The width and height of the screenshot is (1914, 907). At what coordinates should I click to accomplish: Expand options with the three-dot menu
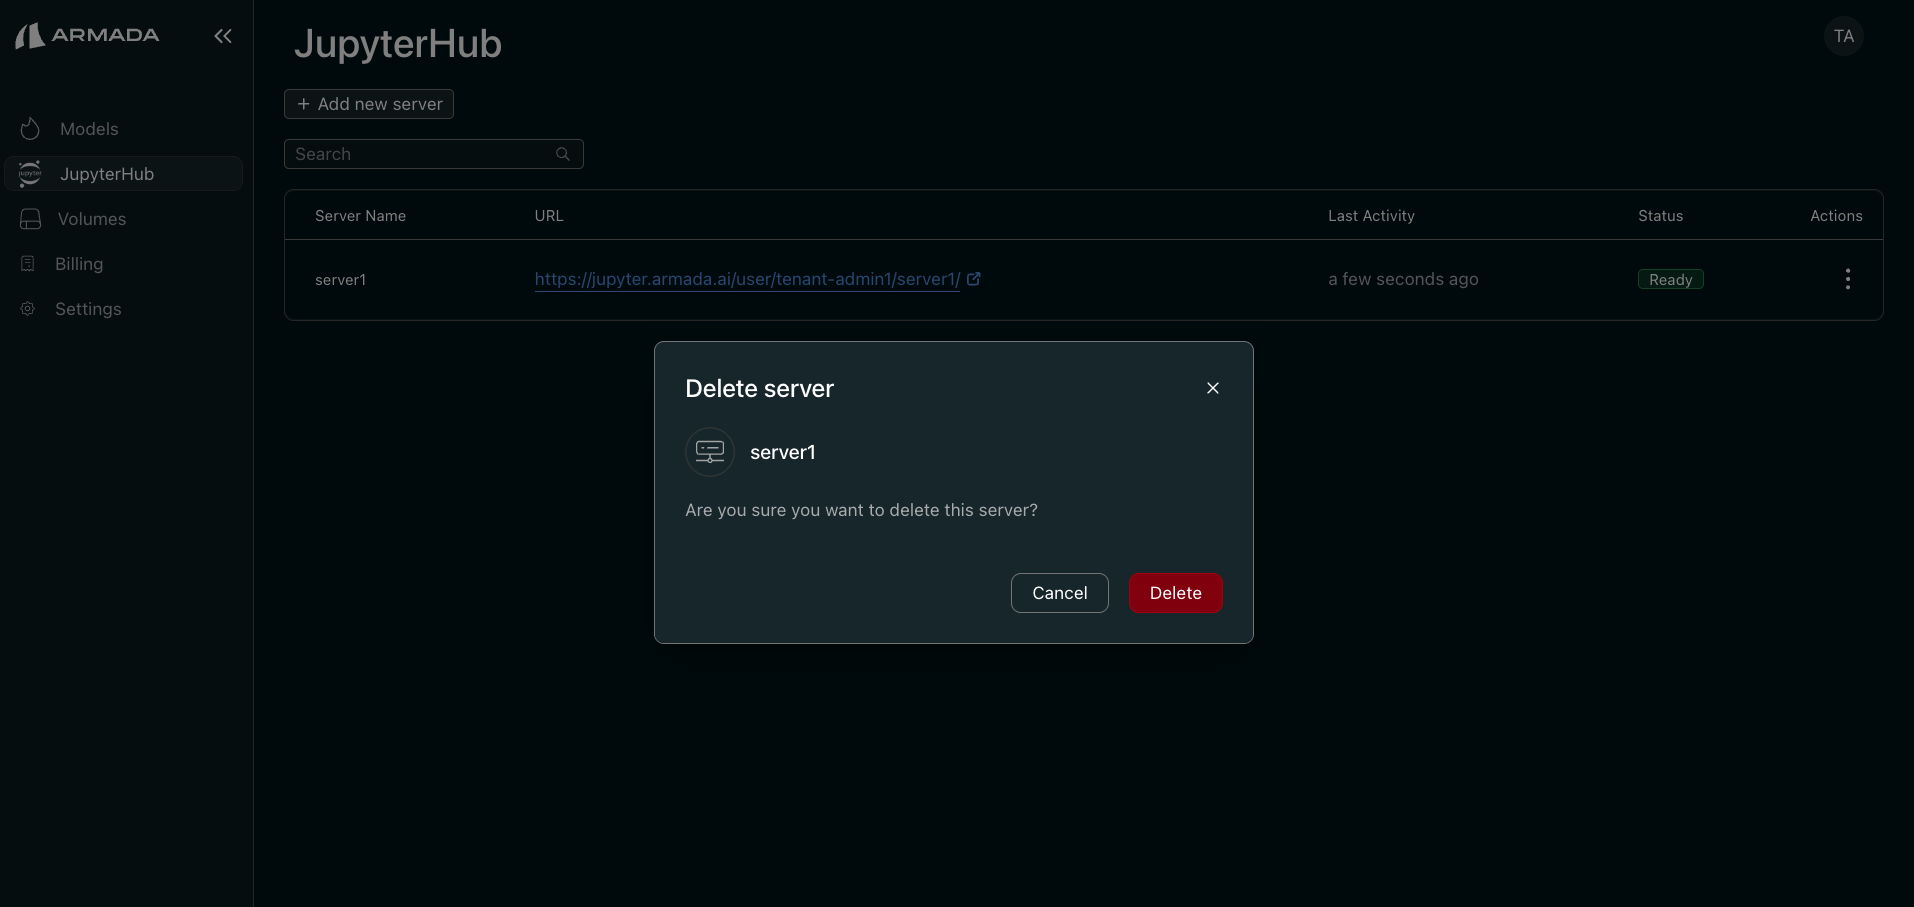click(1847, 280)
